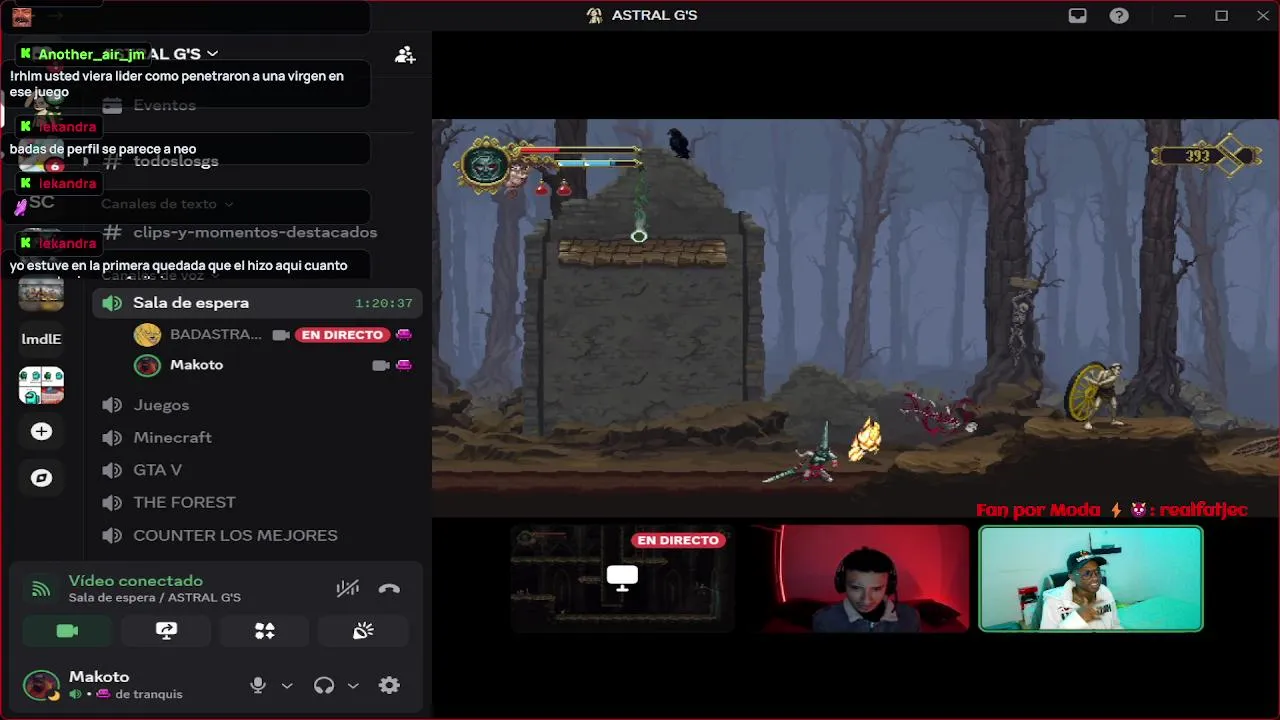This screenshot has height=720, width=1280.
Task: Open the server with group photo icon
Action: point(41,294)
